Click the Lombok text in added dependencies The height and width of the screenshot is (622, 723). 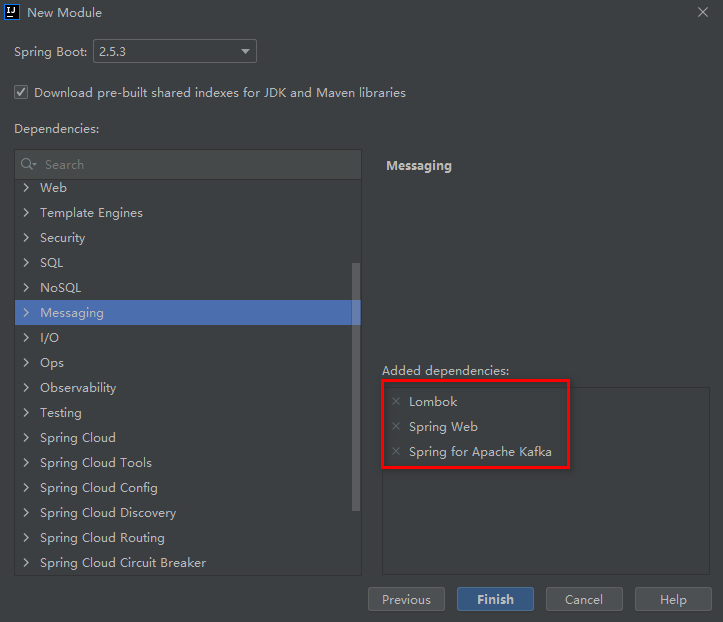click(x=433, y=401)
